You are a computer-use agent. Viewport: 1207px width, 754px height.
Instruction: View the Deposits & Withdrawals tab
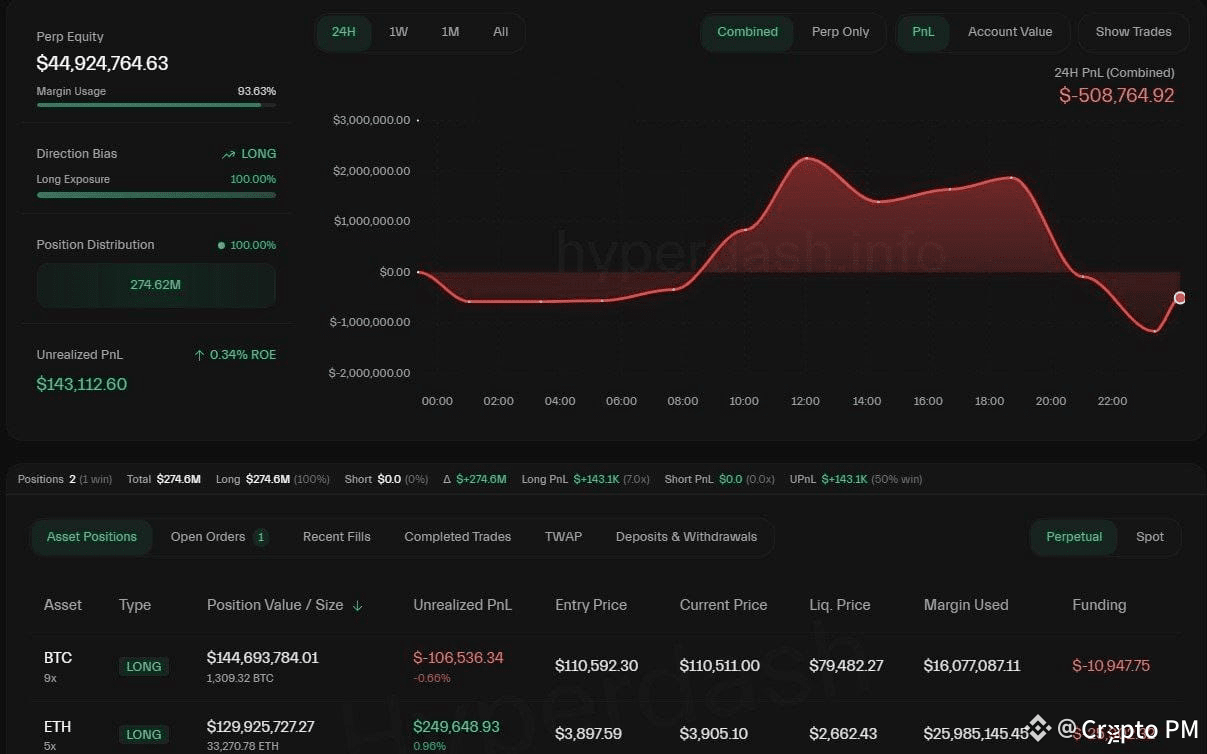point(686,536)
